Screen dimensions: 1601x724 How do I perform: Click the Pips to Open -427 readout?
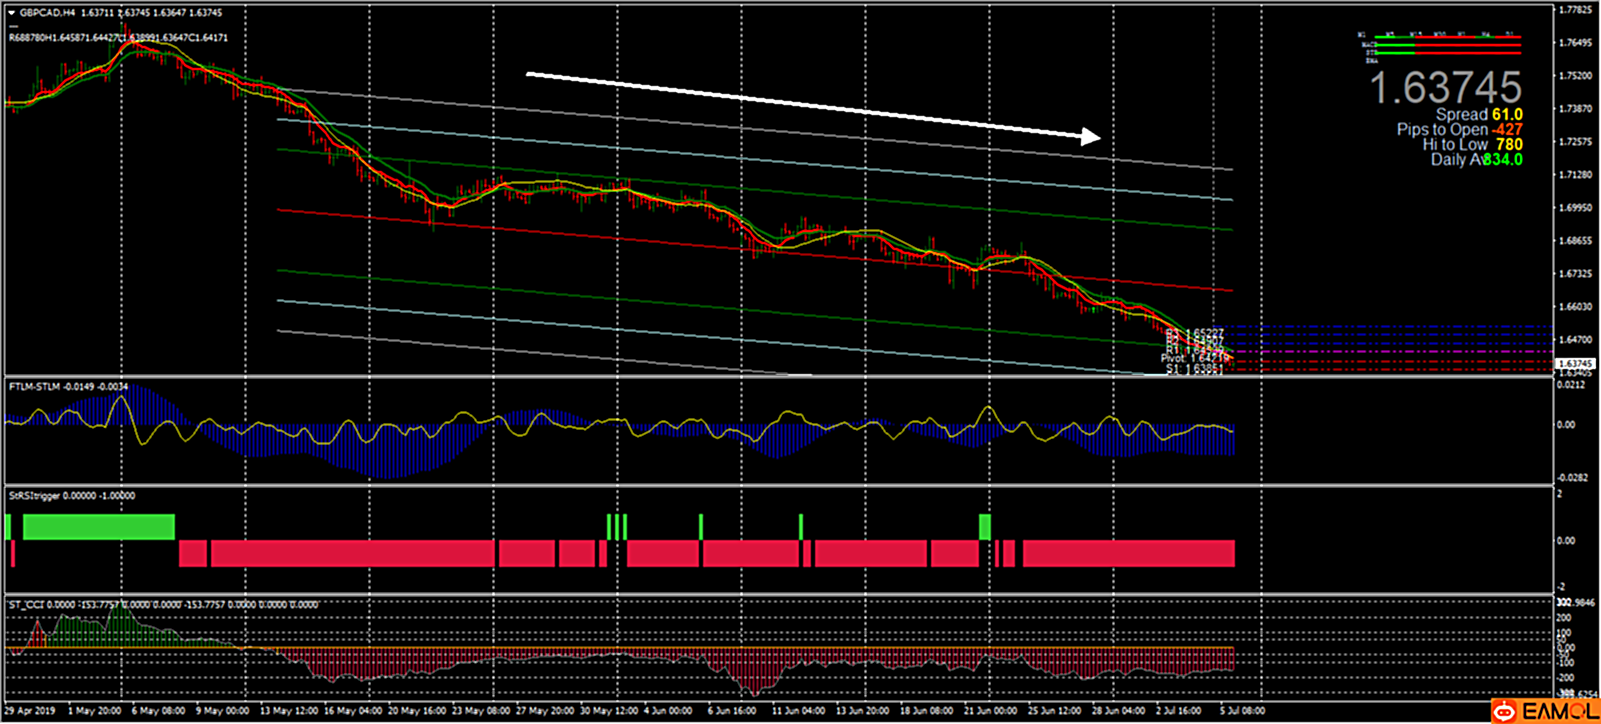point(1459,130)
